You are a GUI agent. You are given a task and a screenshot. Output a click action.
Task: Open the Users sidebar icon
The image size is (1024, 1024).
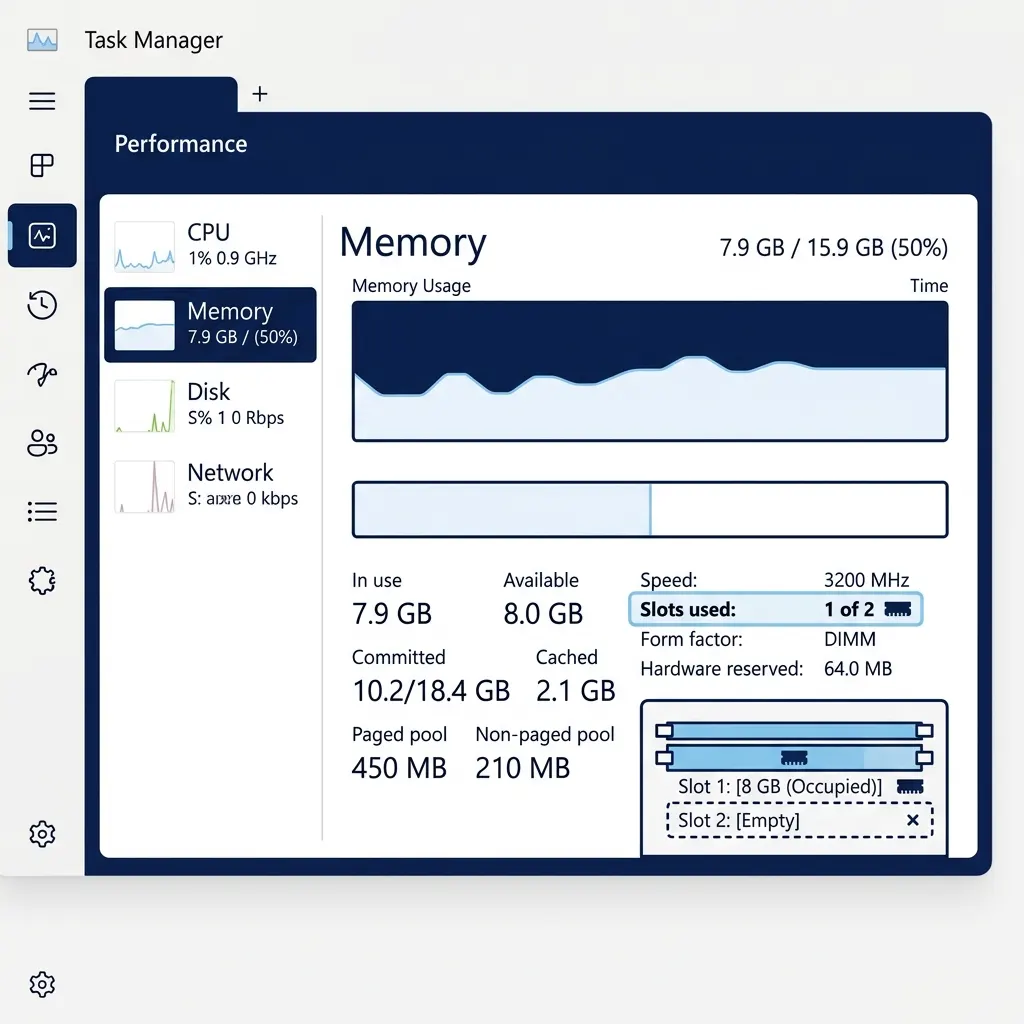42,443
